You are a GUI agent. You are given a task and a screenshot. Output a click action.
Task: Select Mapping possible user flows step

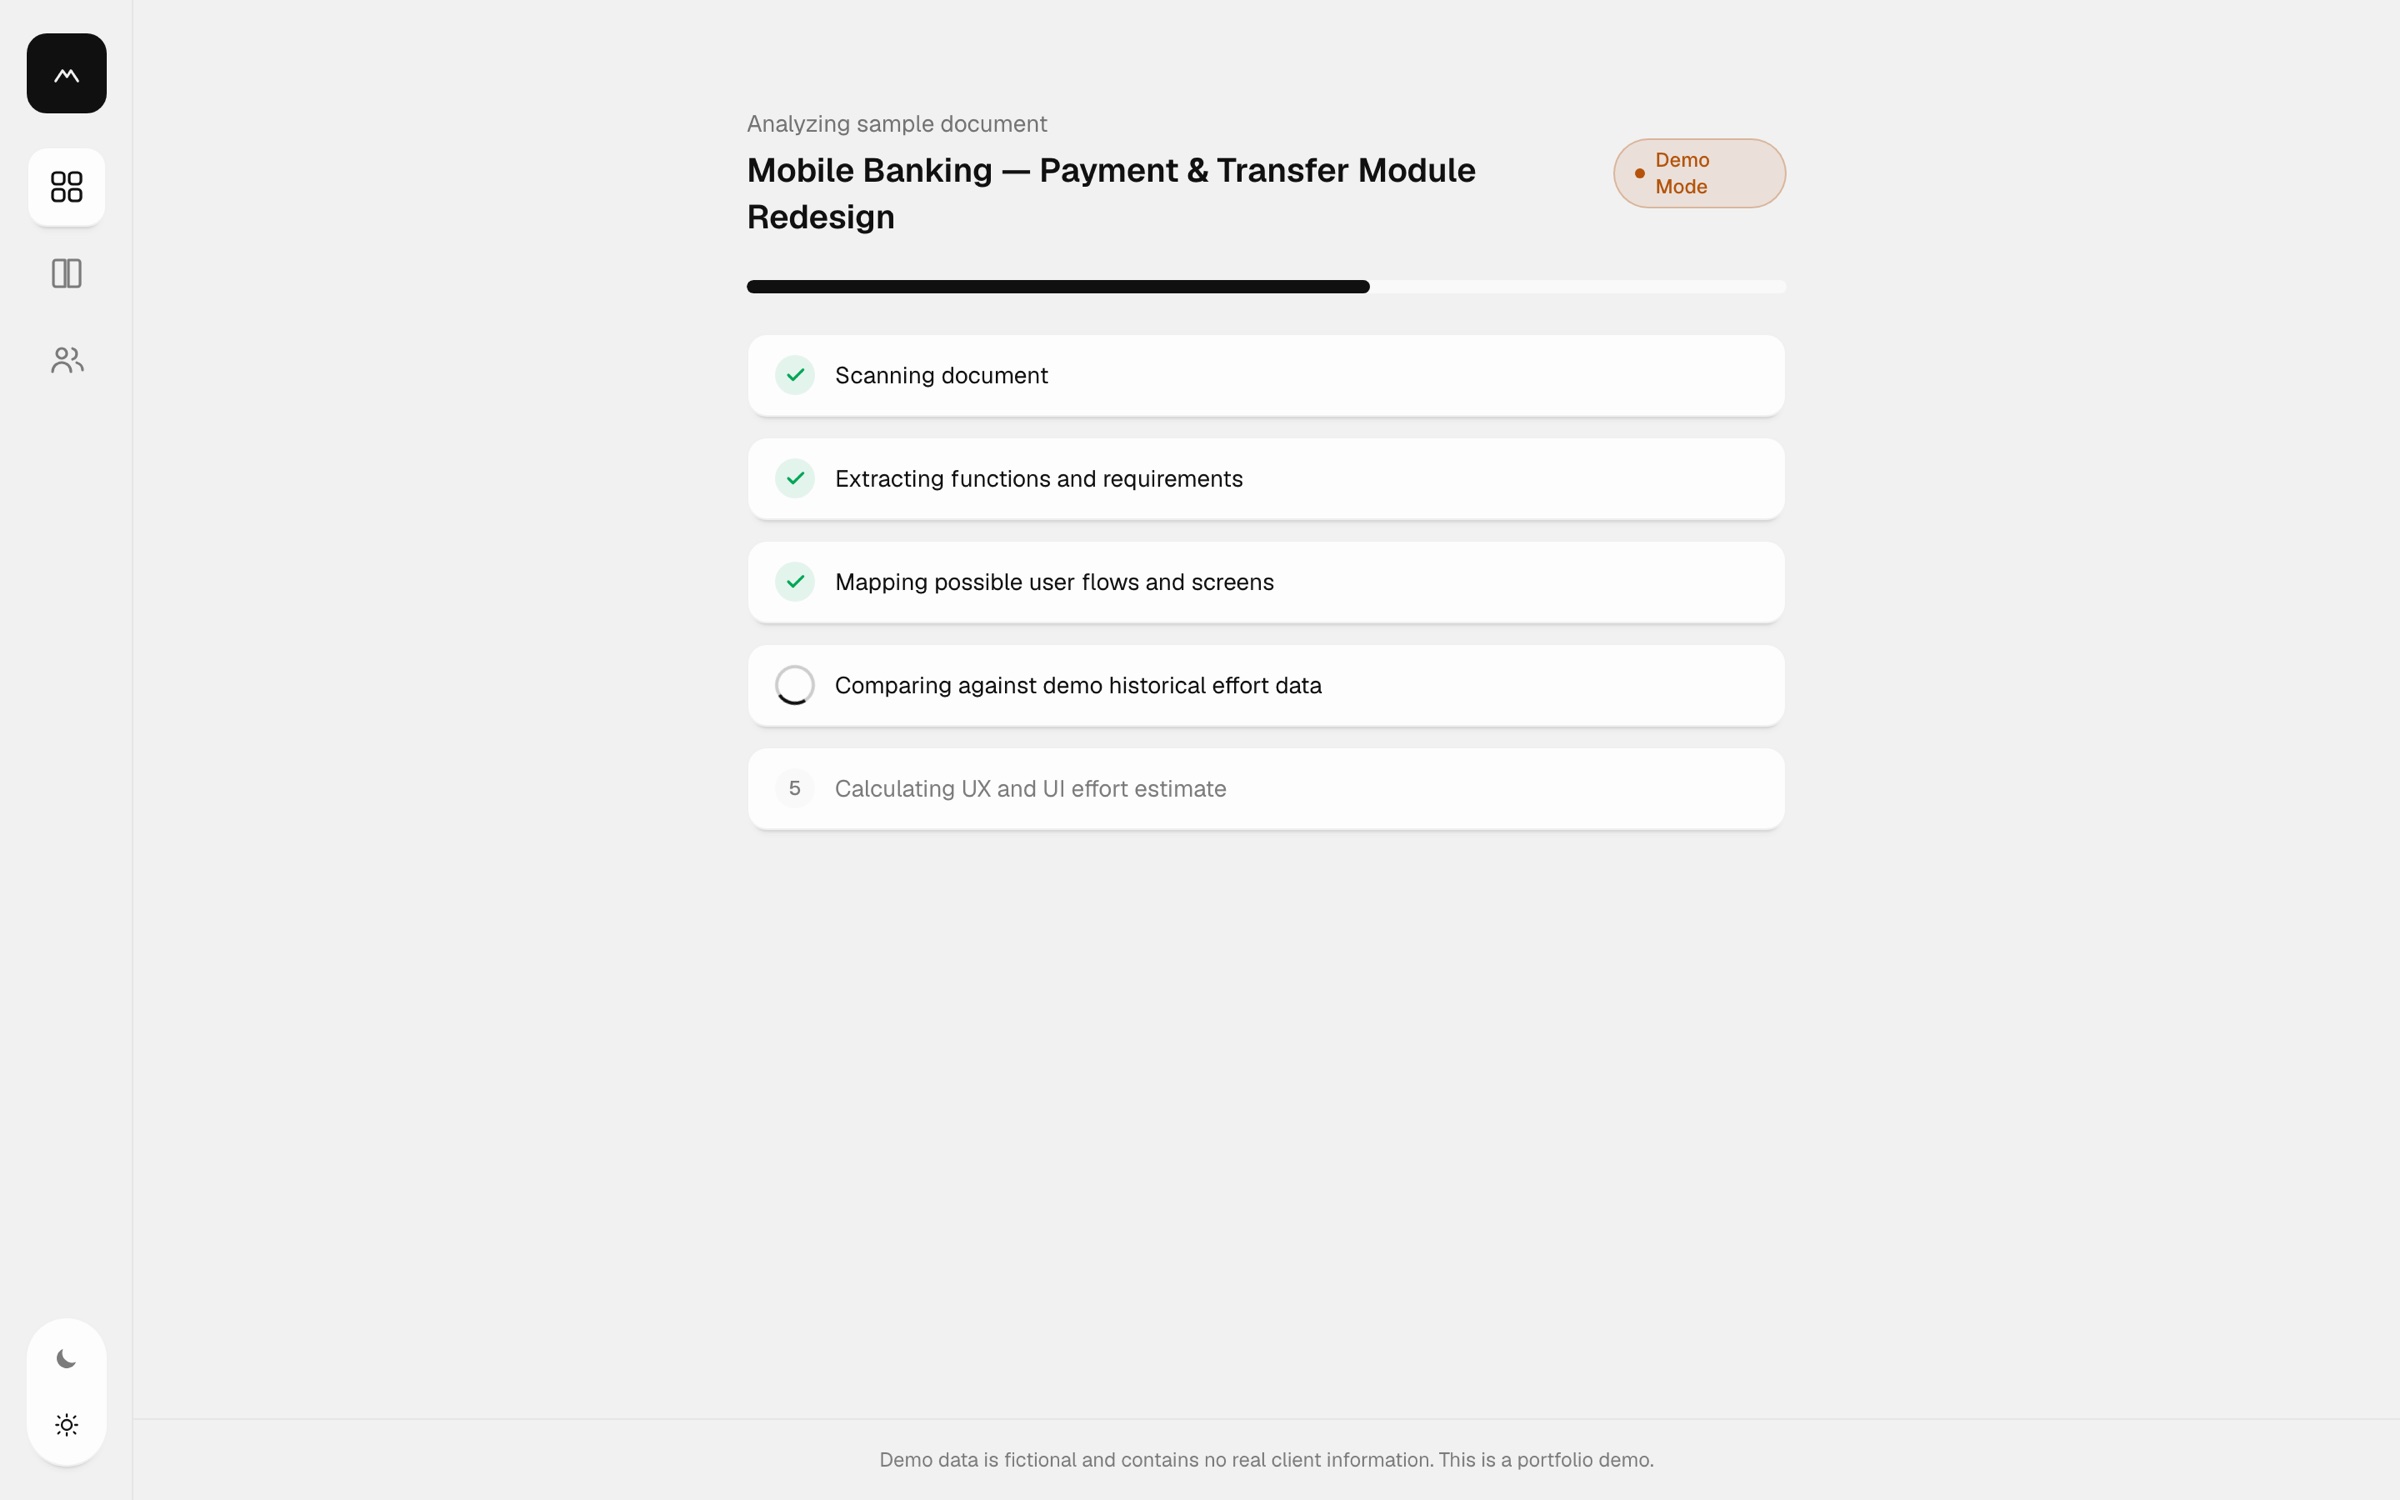tap(1266, 582)
